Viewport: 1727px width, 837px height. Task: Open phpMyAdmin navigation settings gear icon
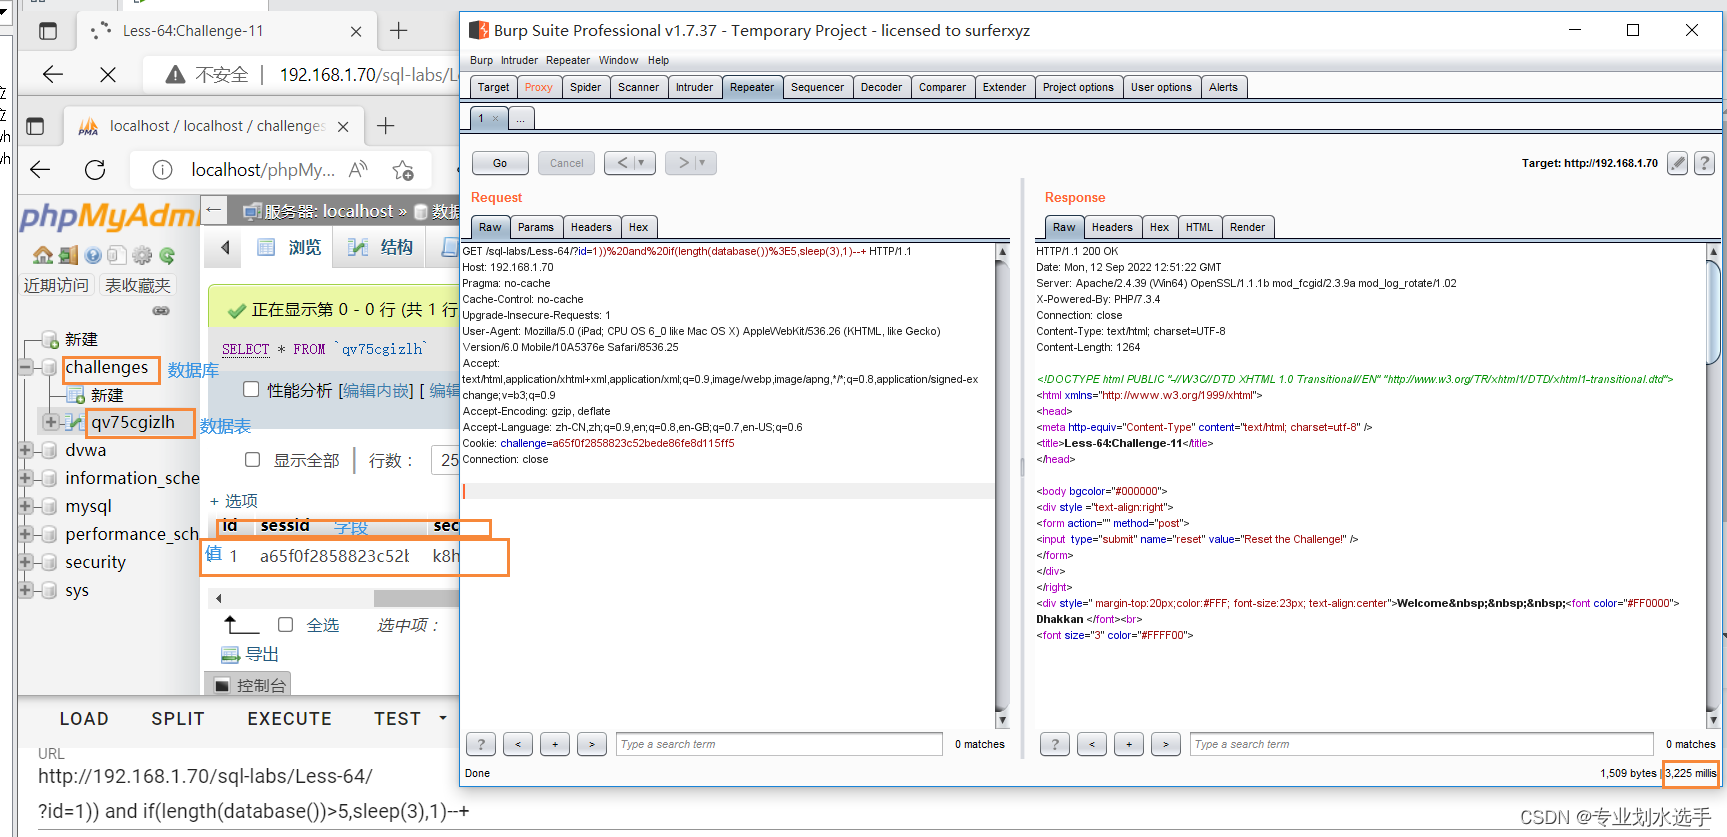(142, 255)
